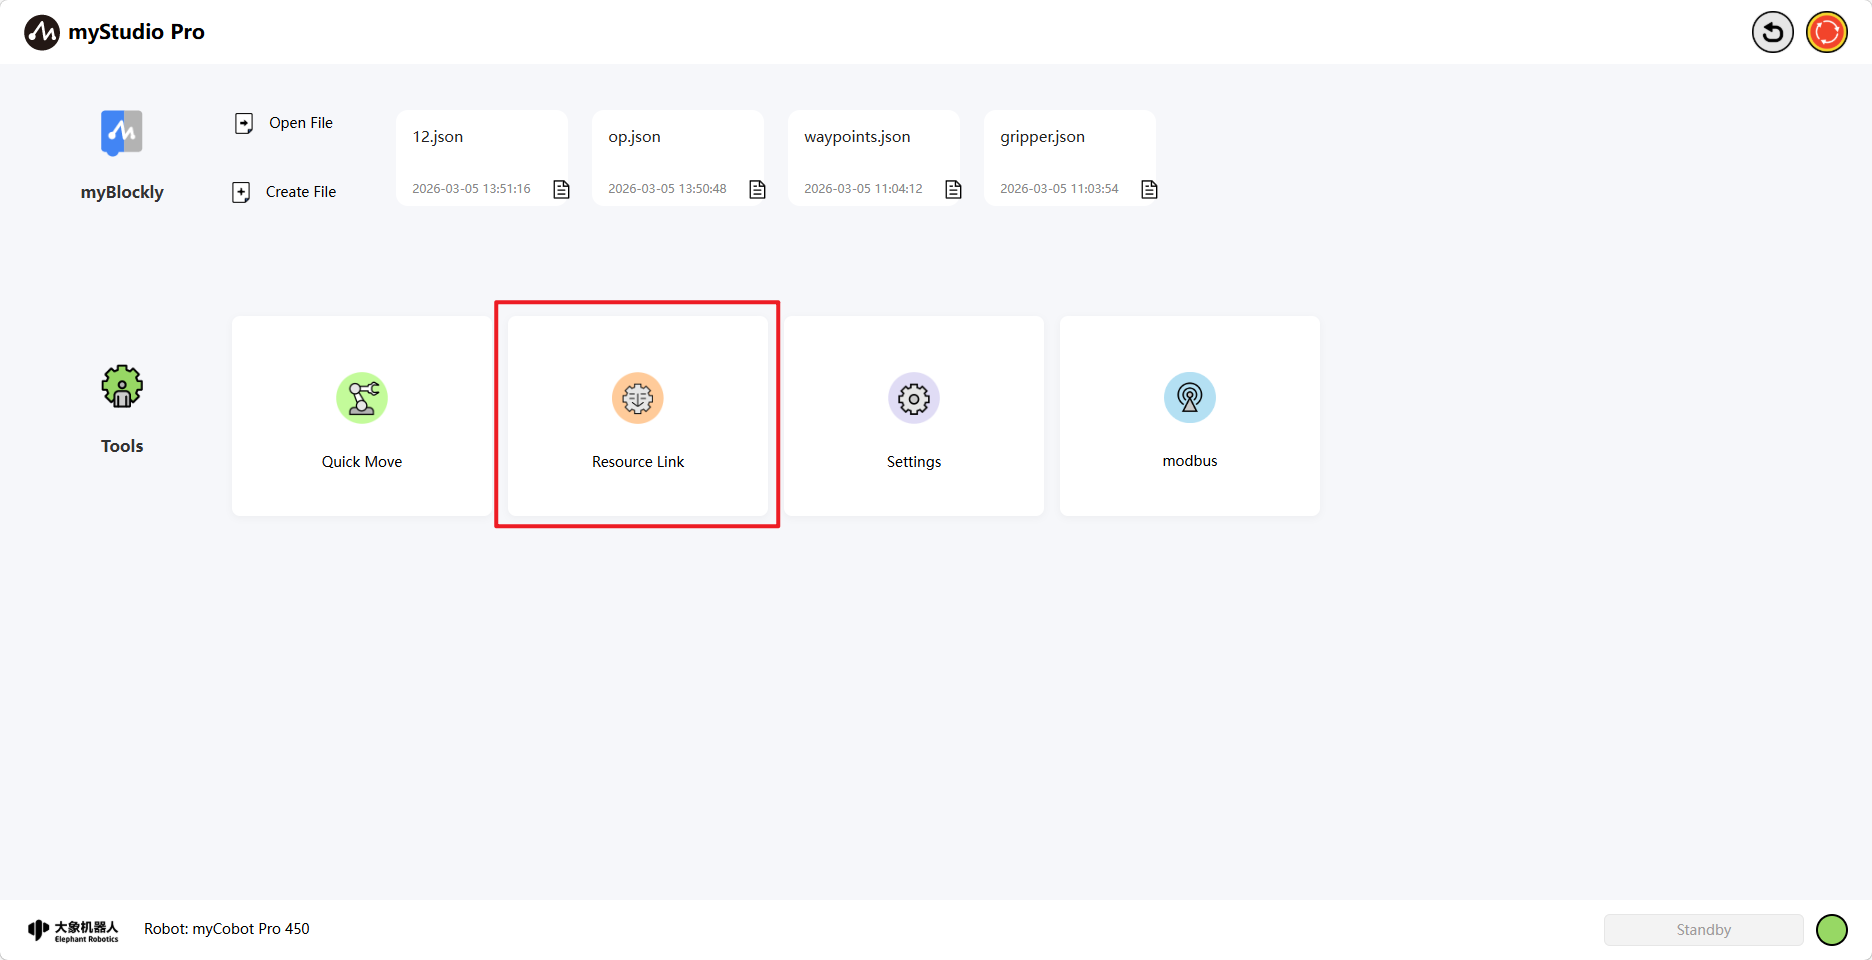This screenshot has width=1872, height=960.
Task: Click the green status indicator circle
Action: 1831,930
